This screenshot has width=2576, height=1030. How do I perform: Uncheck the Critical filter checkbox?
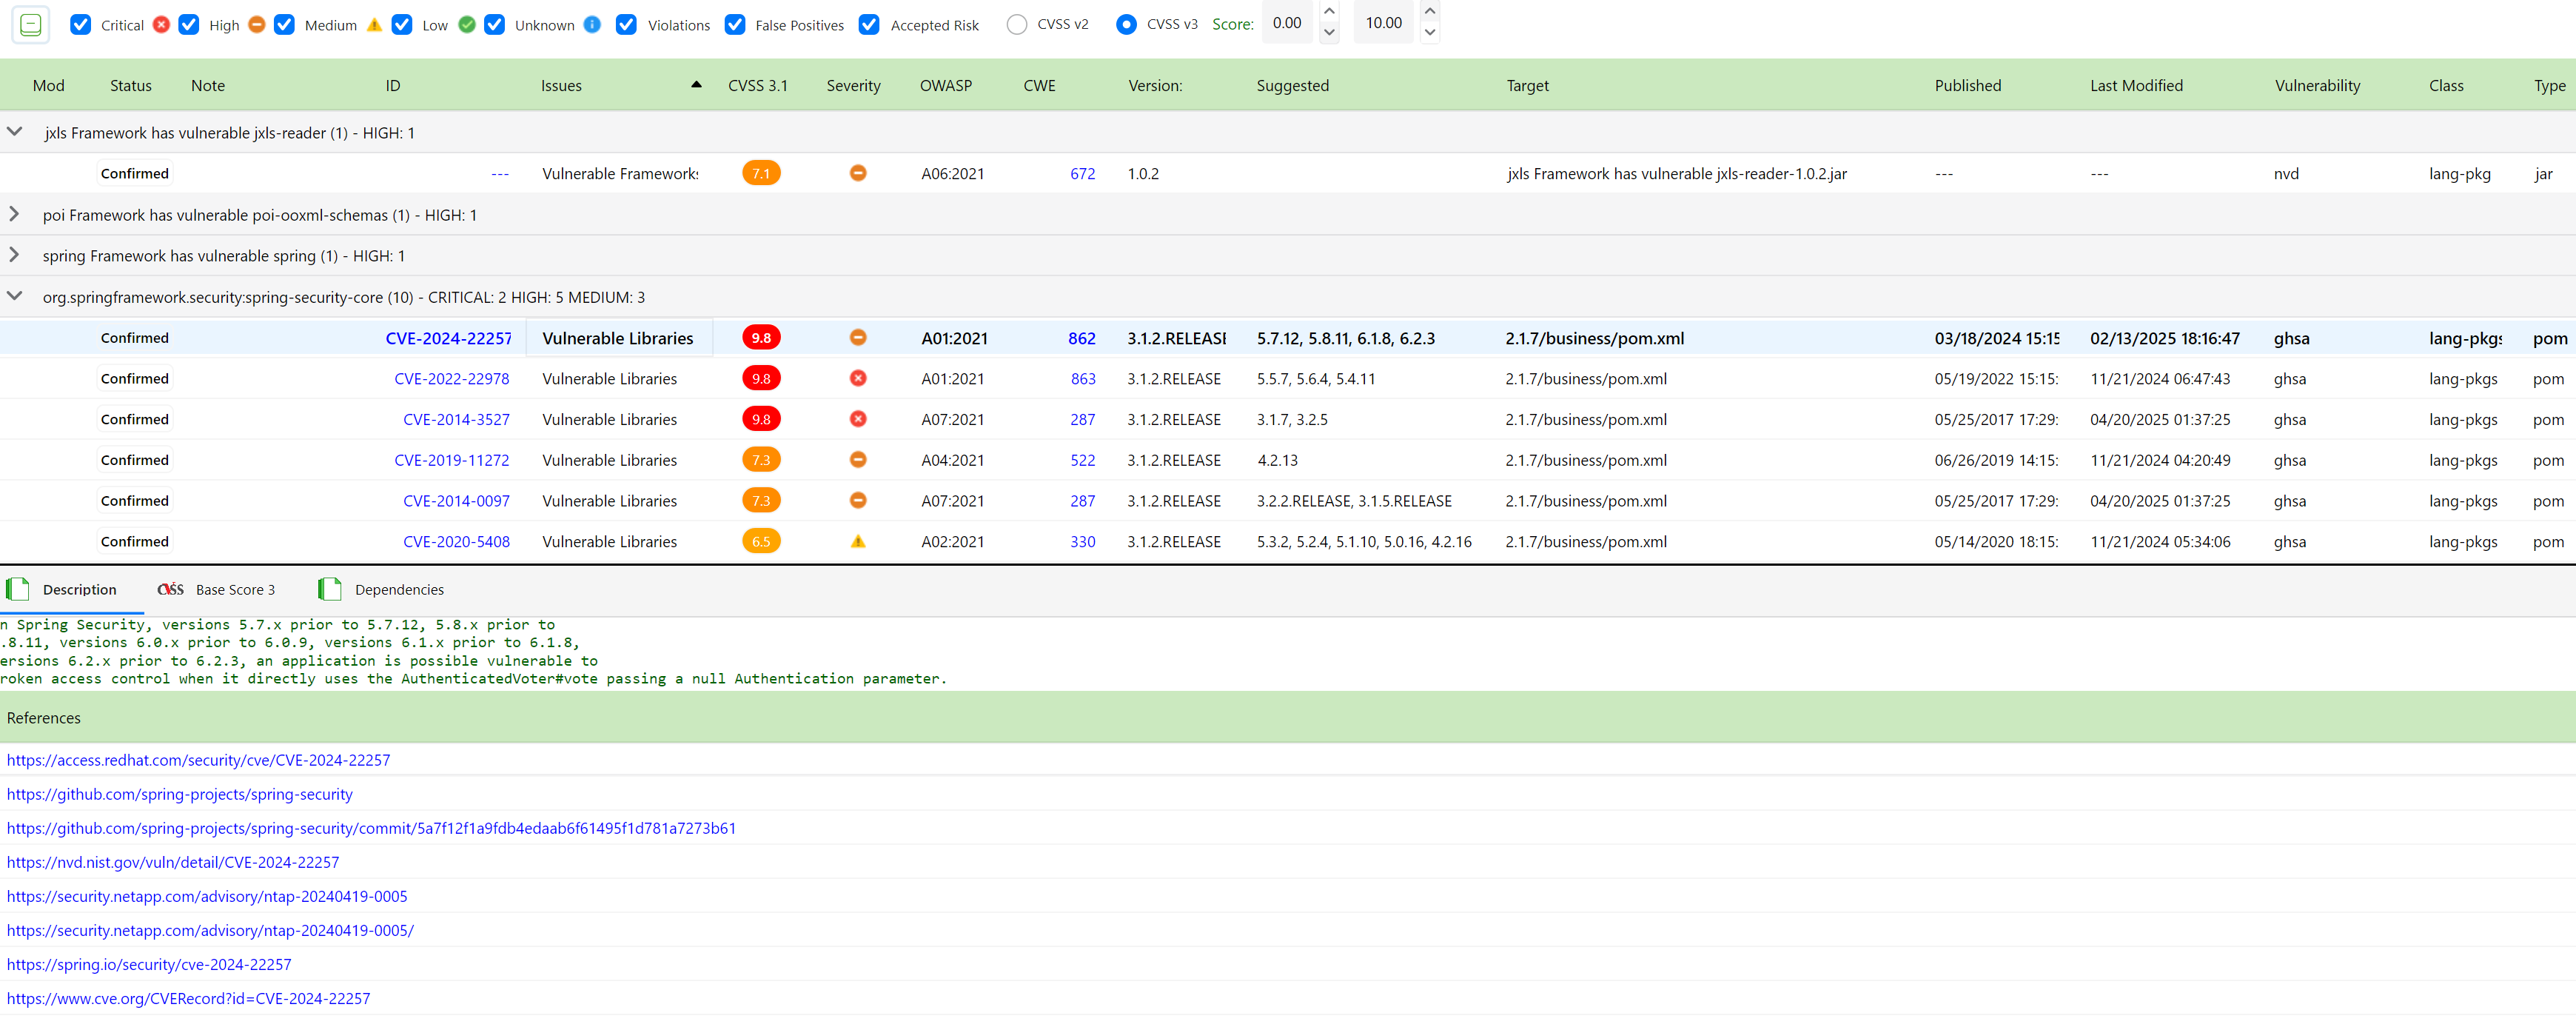click(x=81, y=25)
